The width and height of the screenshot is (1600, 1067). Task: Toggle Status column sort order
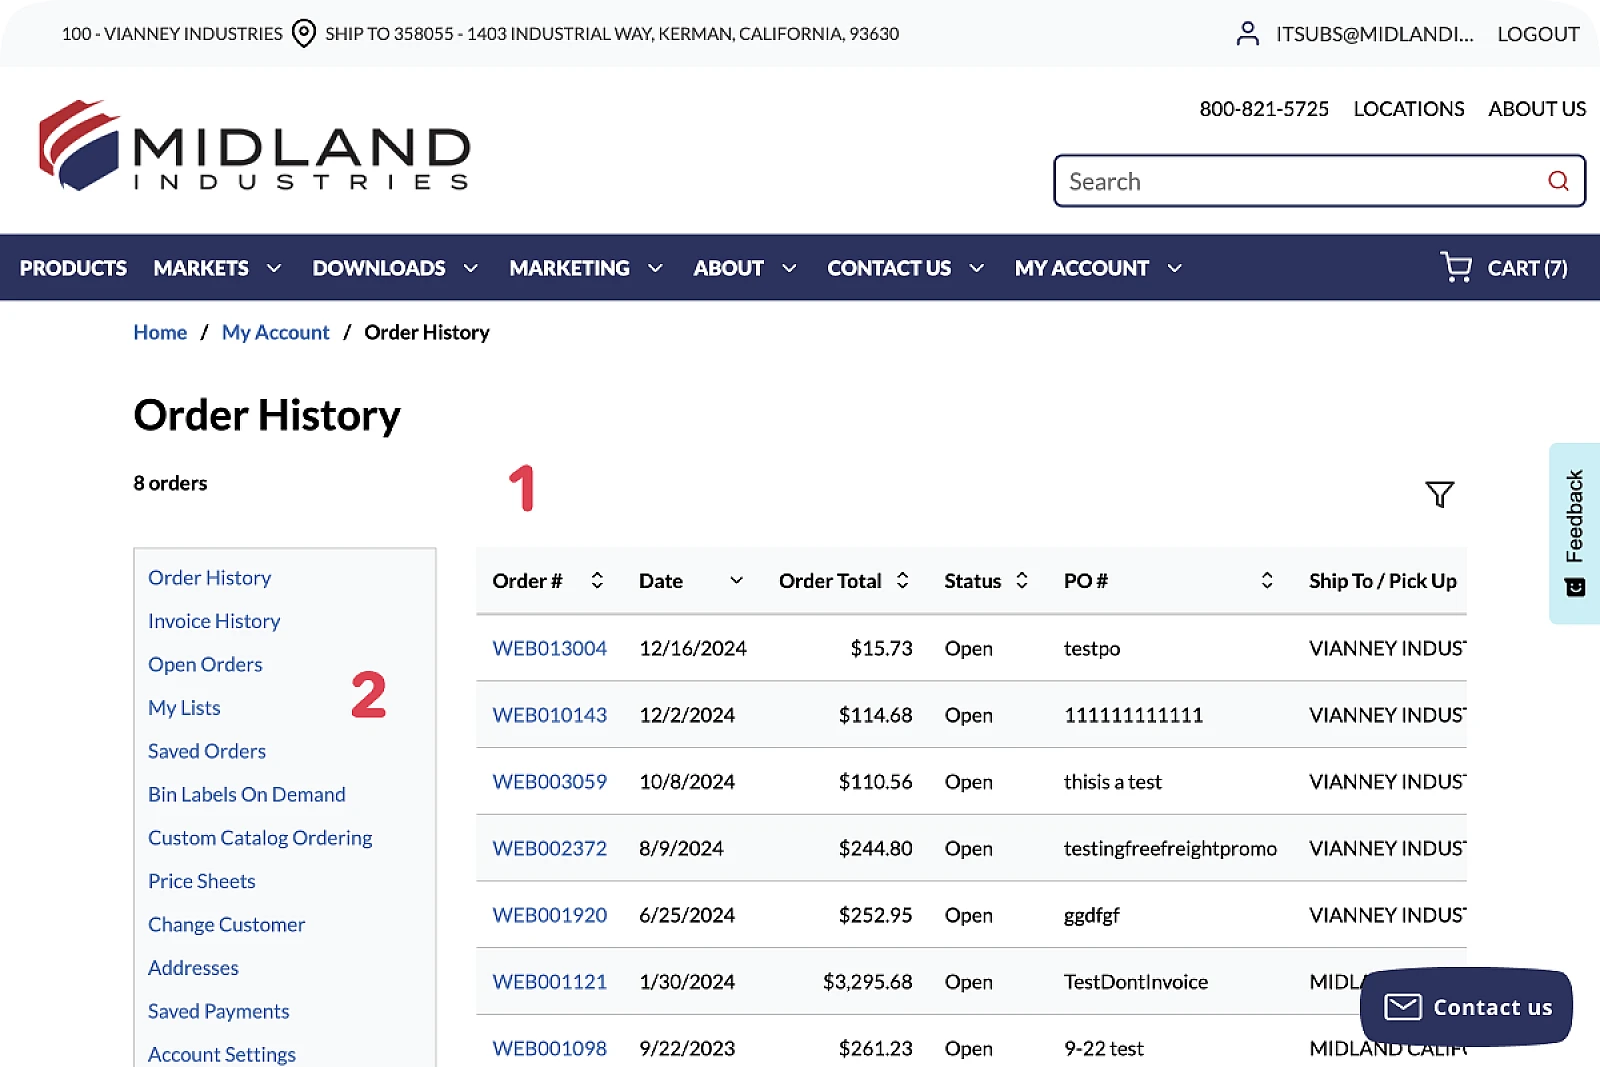click(1021, 581)
